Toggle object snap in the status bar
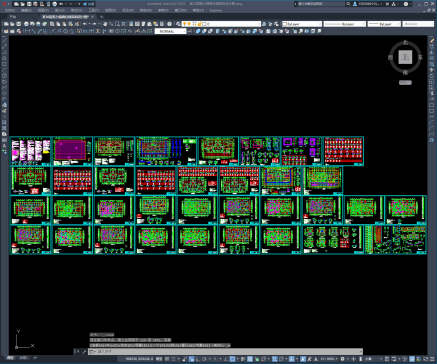 coord(232,359)
